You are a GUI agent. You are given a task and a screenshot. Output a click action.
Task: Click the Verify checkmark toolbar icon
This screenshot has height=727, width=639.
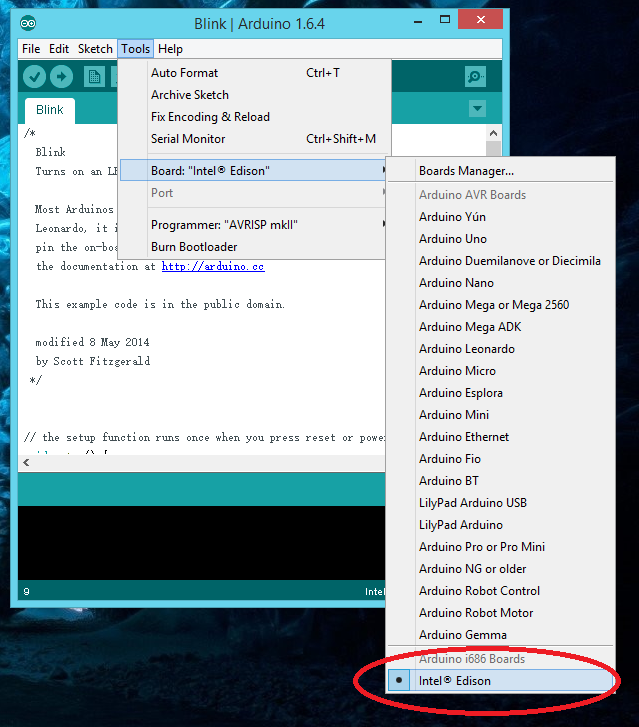coord(34,77)
